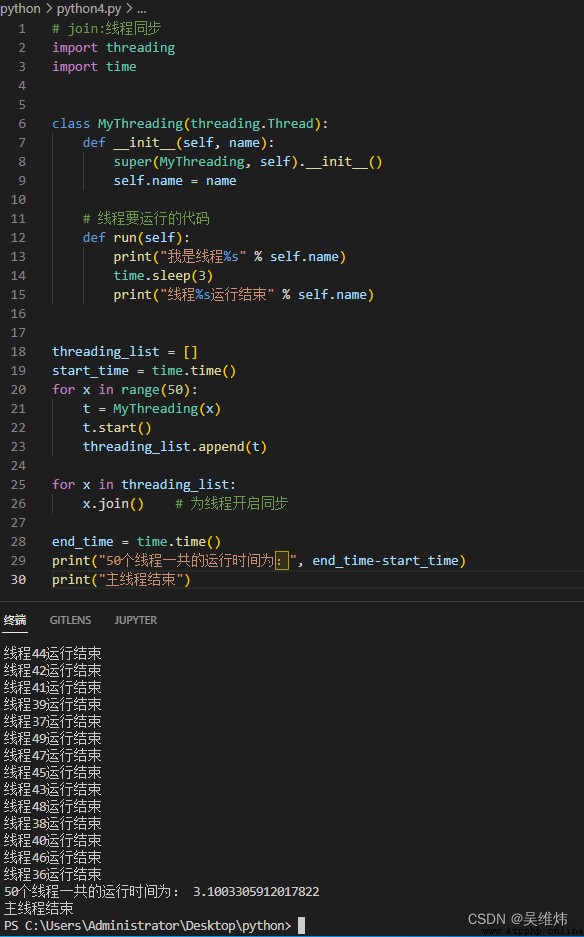Switch to the JUPYTER panel tab

[136, 620]
